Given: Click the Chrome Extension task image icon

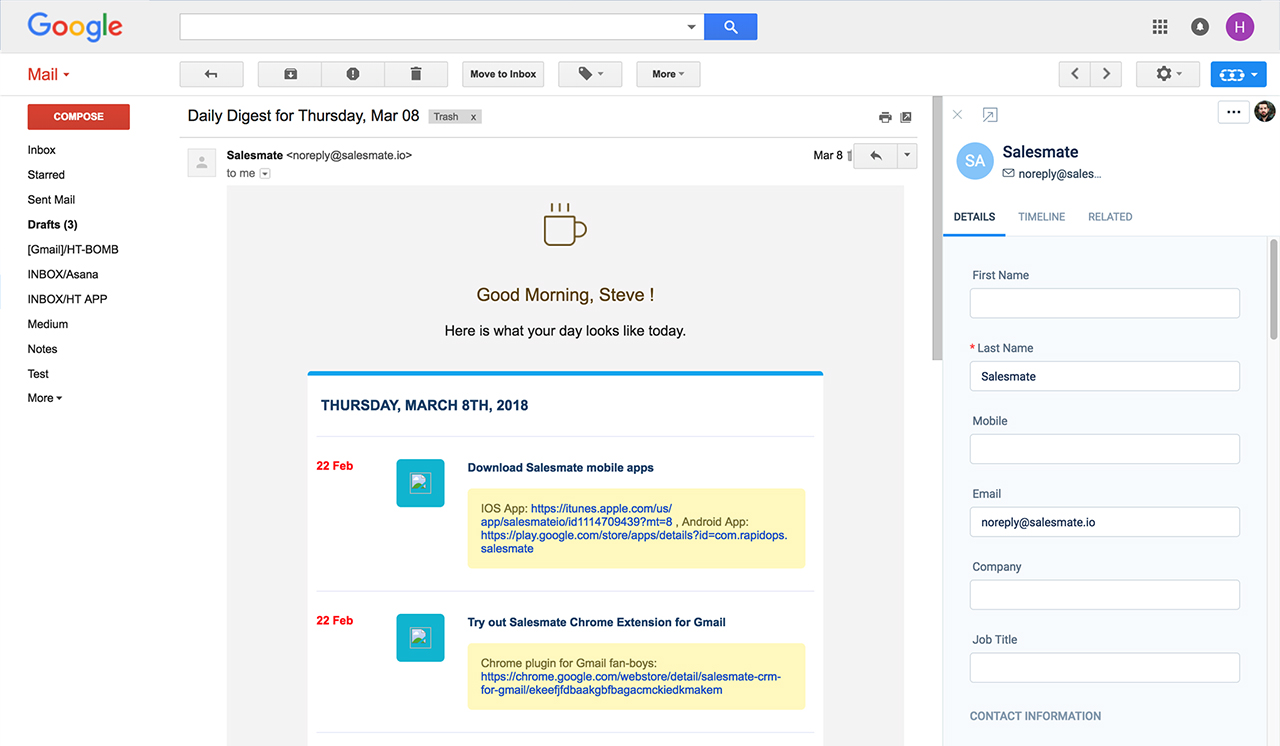Looking at the screenshot, I should tap(420, 637).
